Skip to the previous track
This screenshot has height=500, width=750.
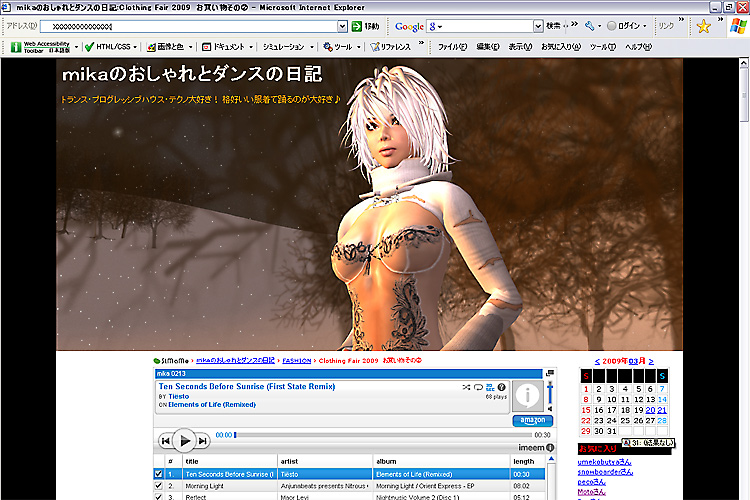165,441
